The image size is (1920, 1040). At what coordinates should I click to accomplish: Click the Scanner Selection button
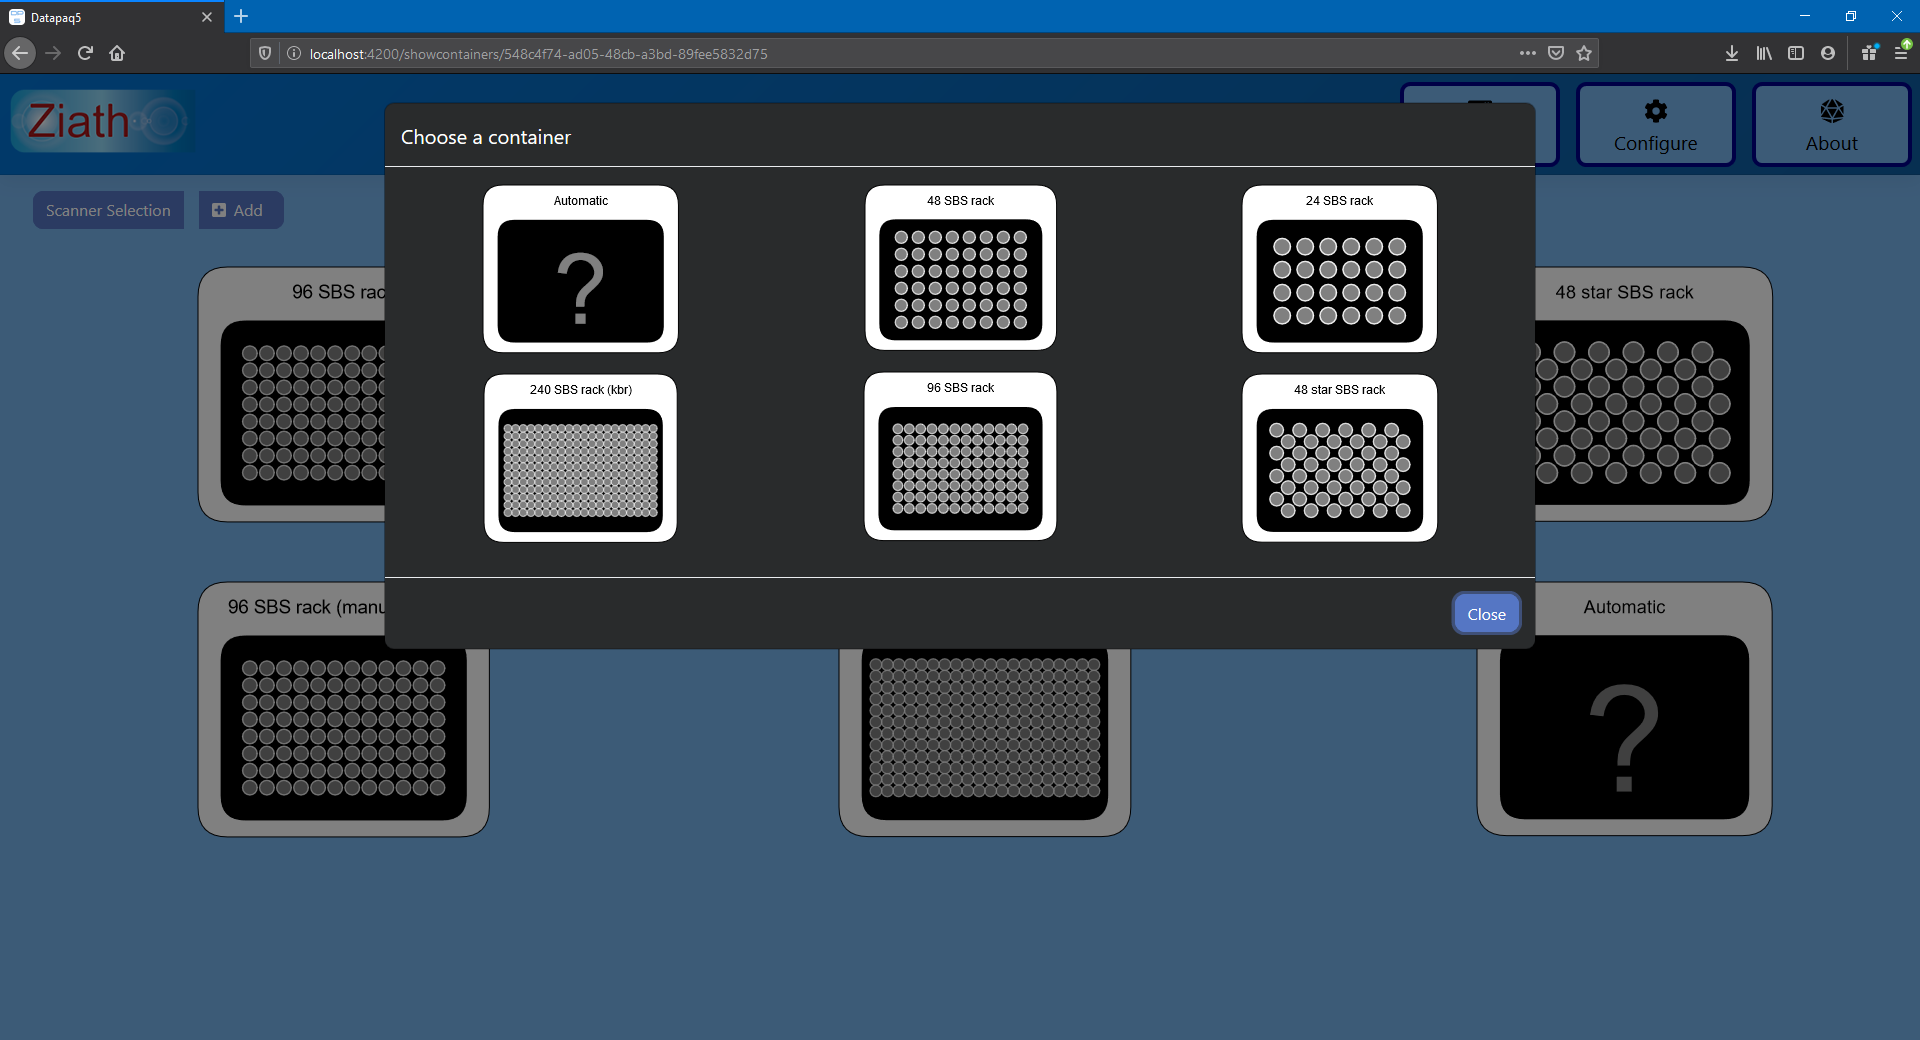click(108, 210)
